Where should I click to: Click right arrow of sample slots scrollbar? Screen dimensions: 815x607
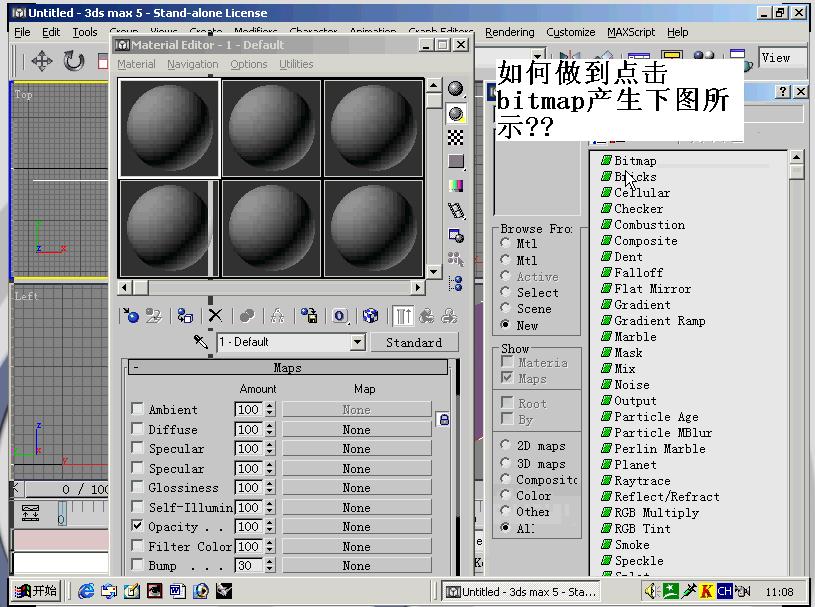pyautogui.click(x=417, y=287)
